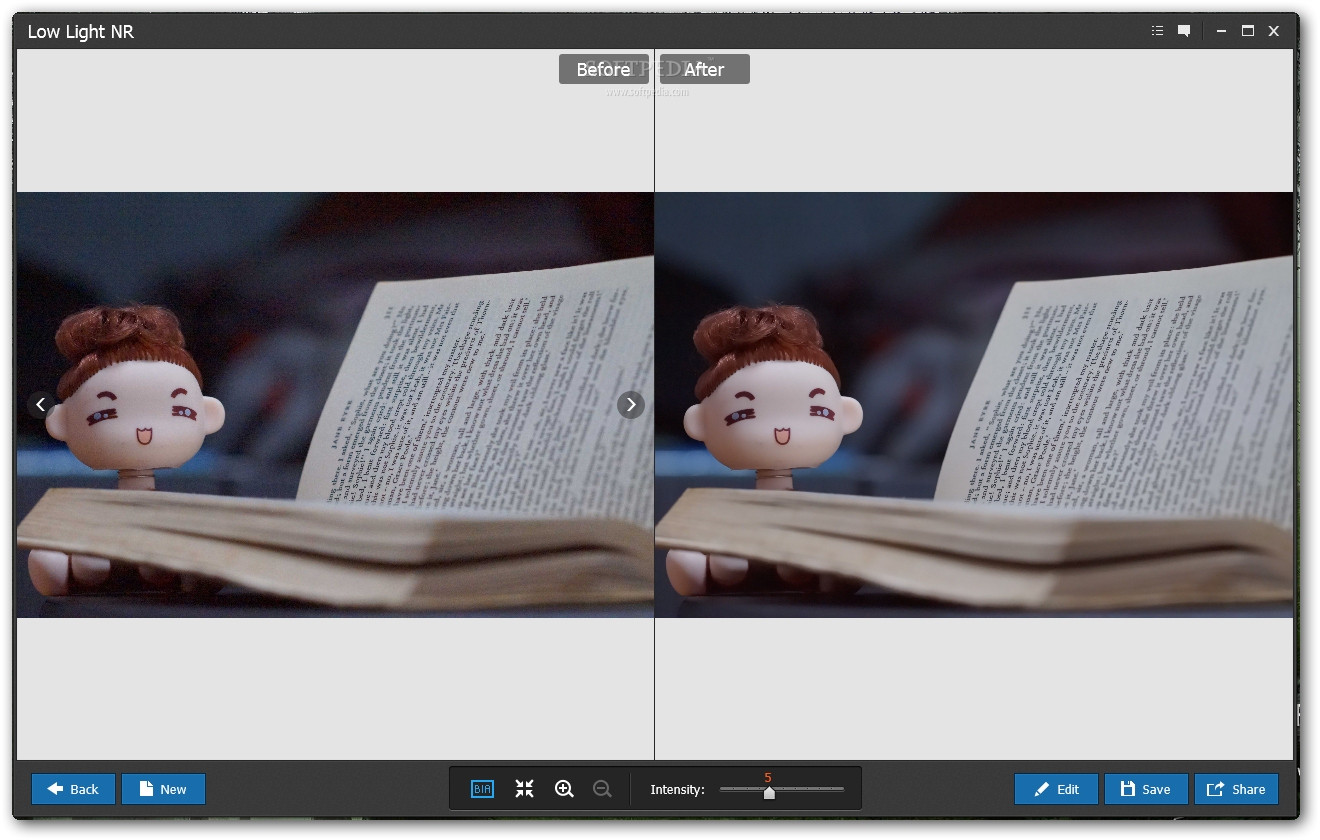Save the denoised image
The image size is (1320, 840).
[1146, 789]
